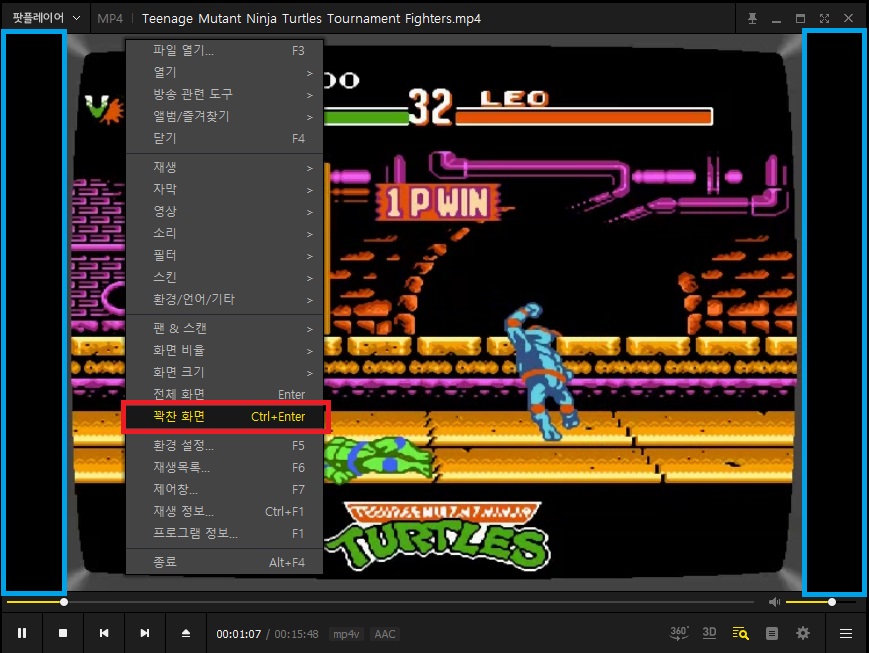The image size is (869, 653).
Task: Select 종료 to exit the player
Action: pos(224,563)
